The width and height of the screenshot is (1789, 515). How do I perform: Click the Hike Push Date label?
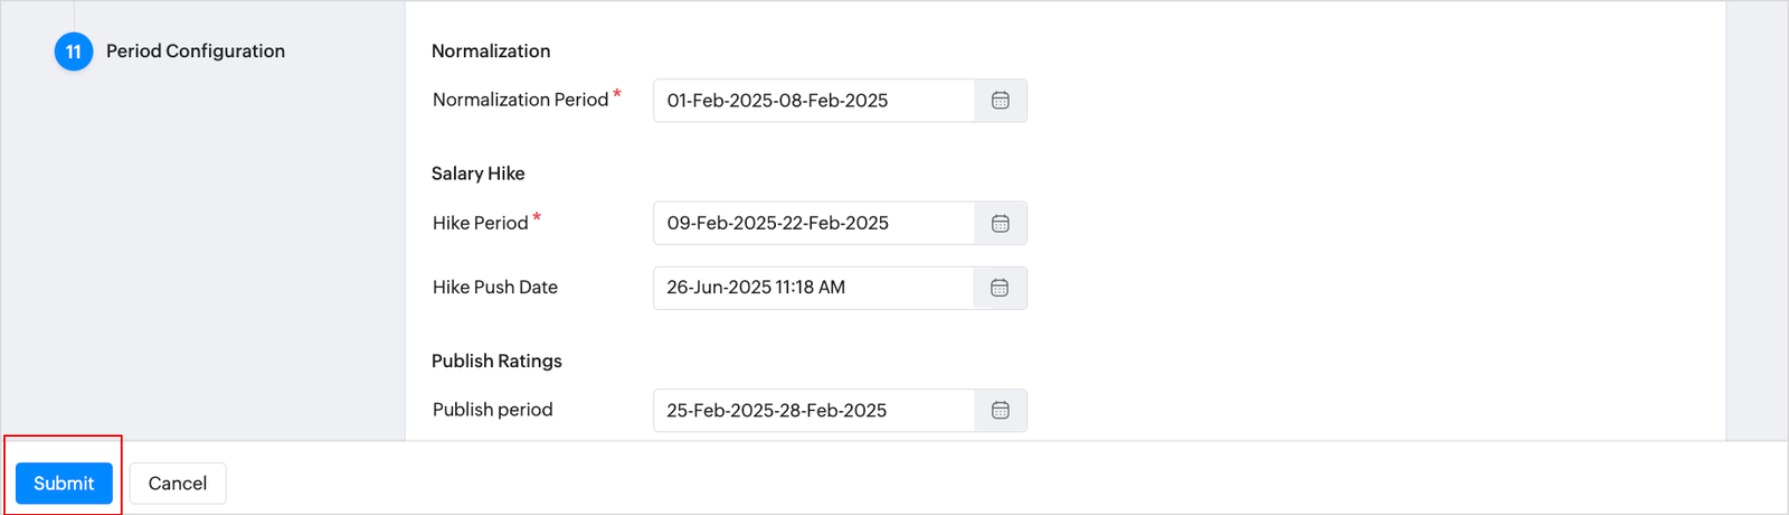tap(495, 287)
